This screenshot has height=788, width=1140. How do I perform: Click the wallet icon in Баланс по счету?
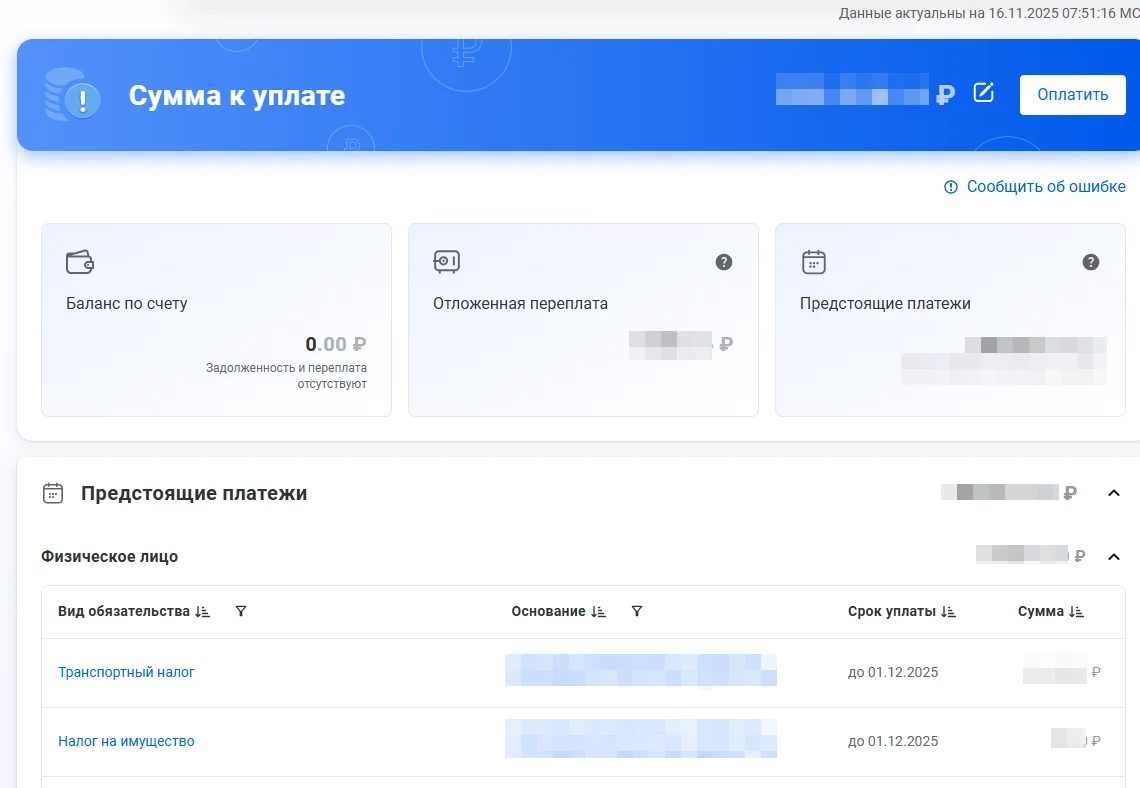(80, 262)
